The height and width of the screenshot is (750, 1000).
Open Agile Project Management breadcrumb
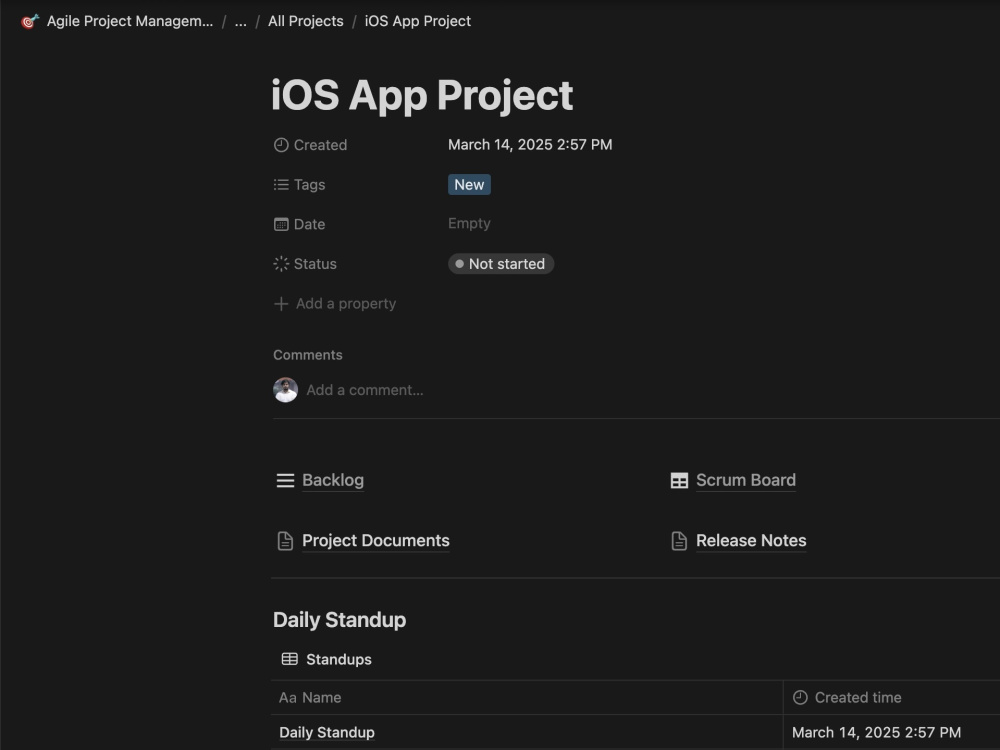pos(129,21)
